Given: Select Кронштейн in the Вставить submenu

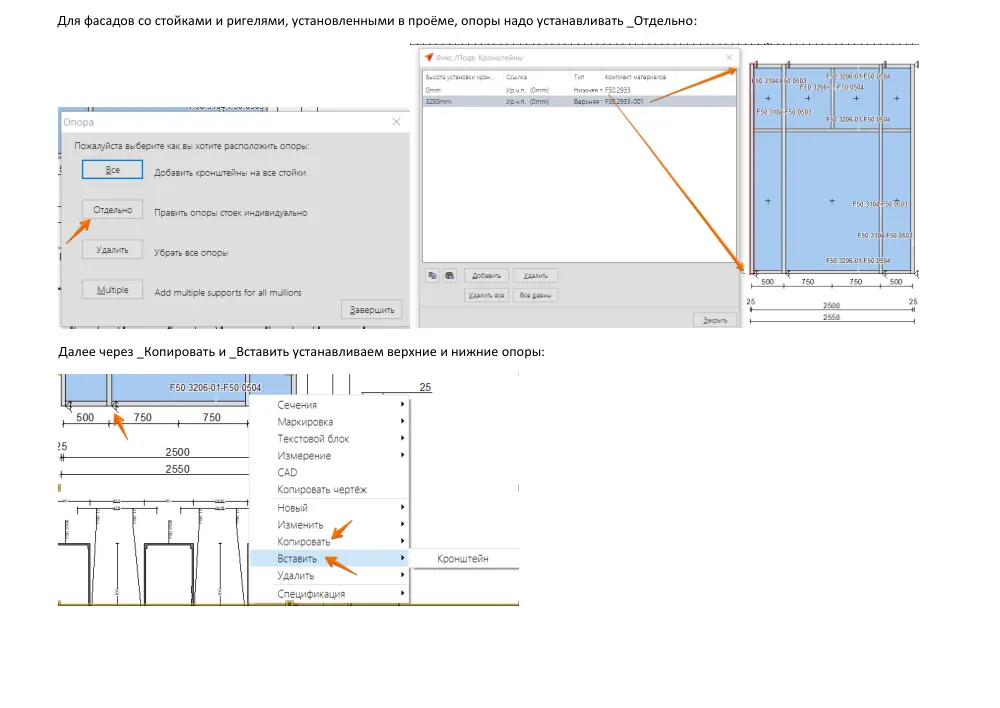Looking at the screenshot, I should pos(464,559).
